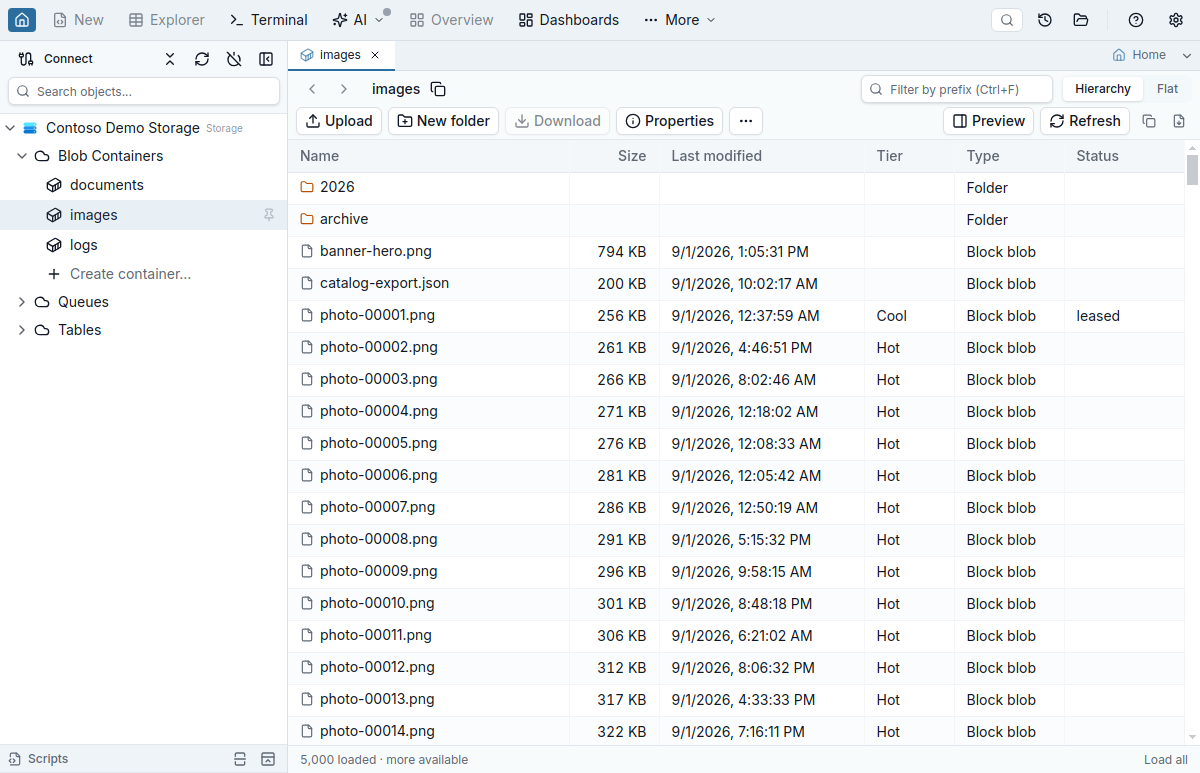Open the home icon in top bar
This screenshot has width=1200, height=773.
pyautogui.click(x=22, y=20)
